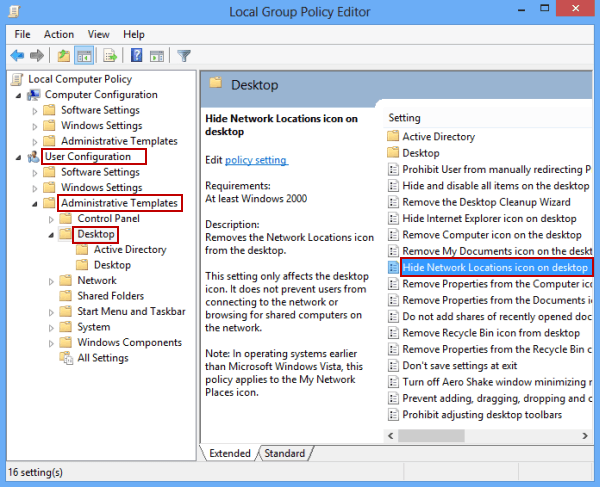Select Do not add shares of recently opened
This screenshot has height=487, width=600.
pyautogui.click(x=496, y=317)
